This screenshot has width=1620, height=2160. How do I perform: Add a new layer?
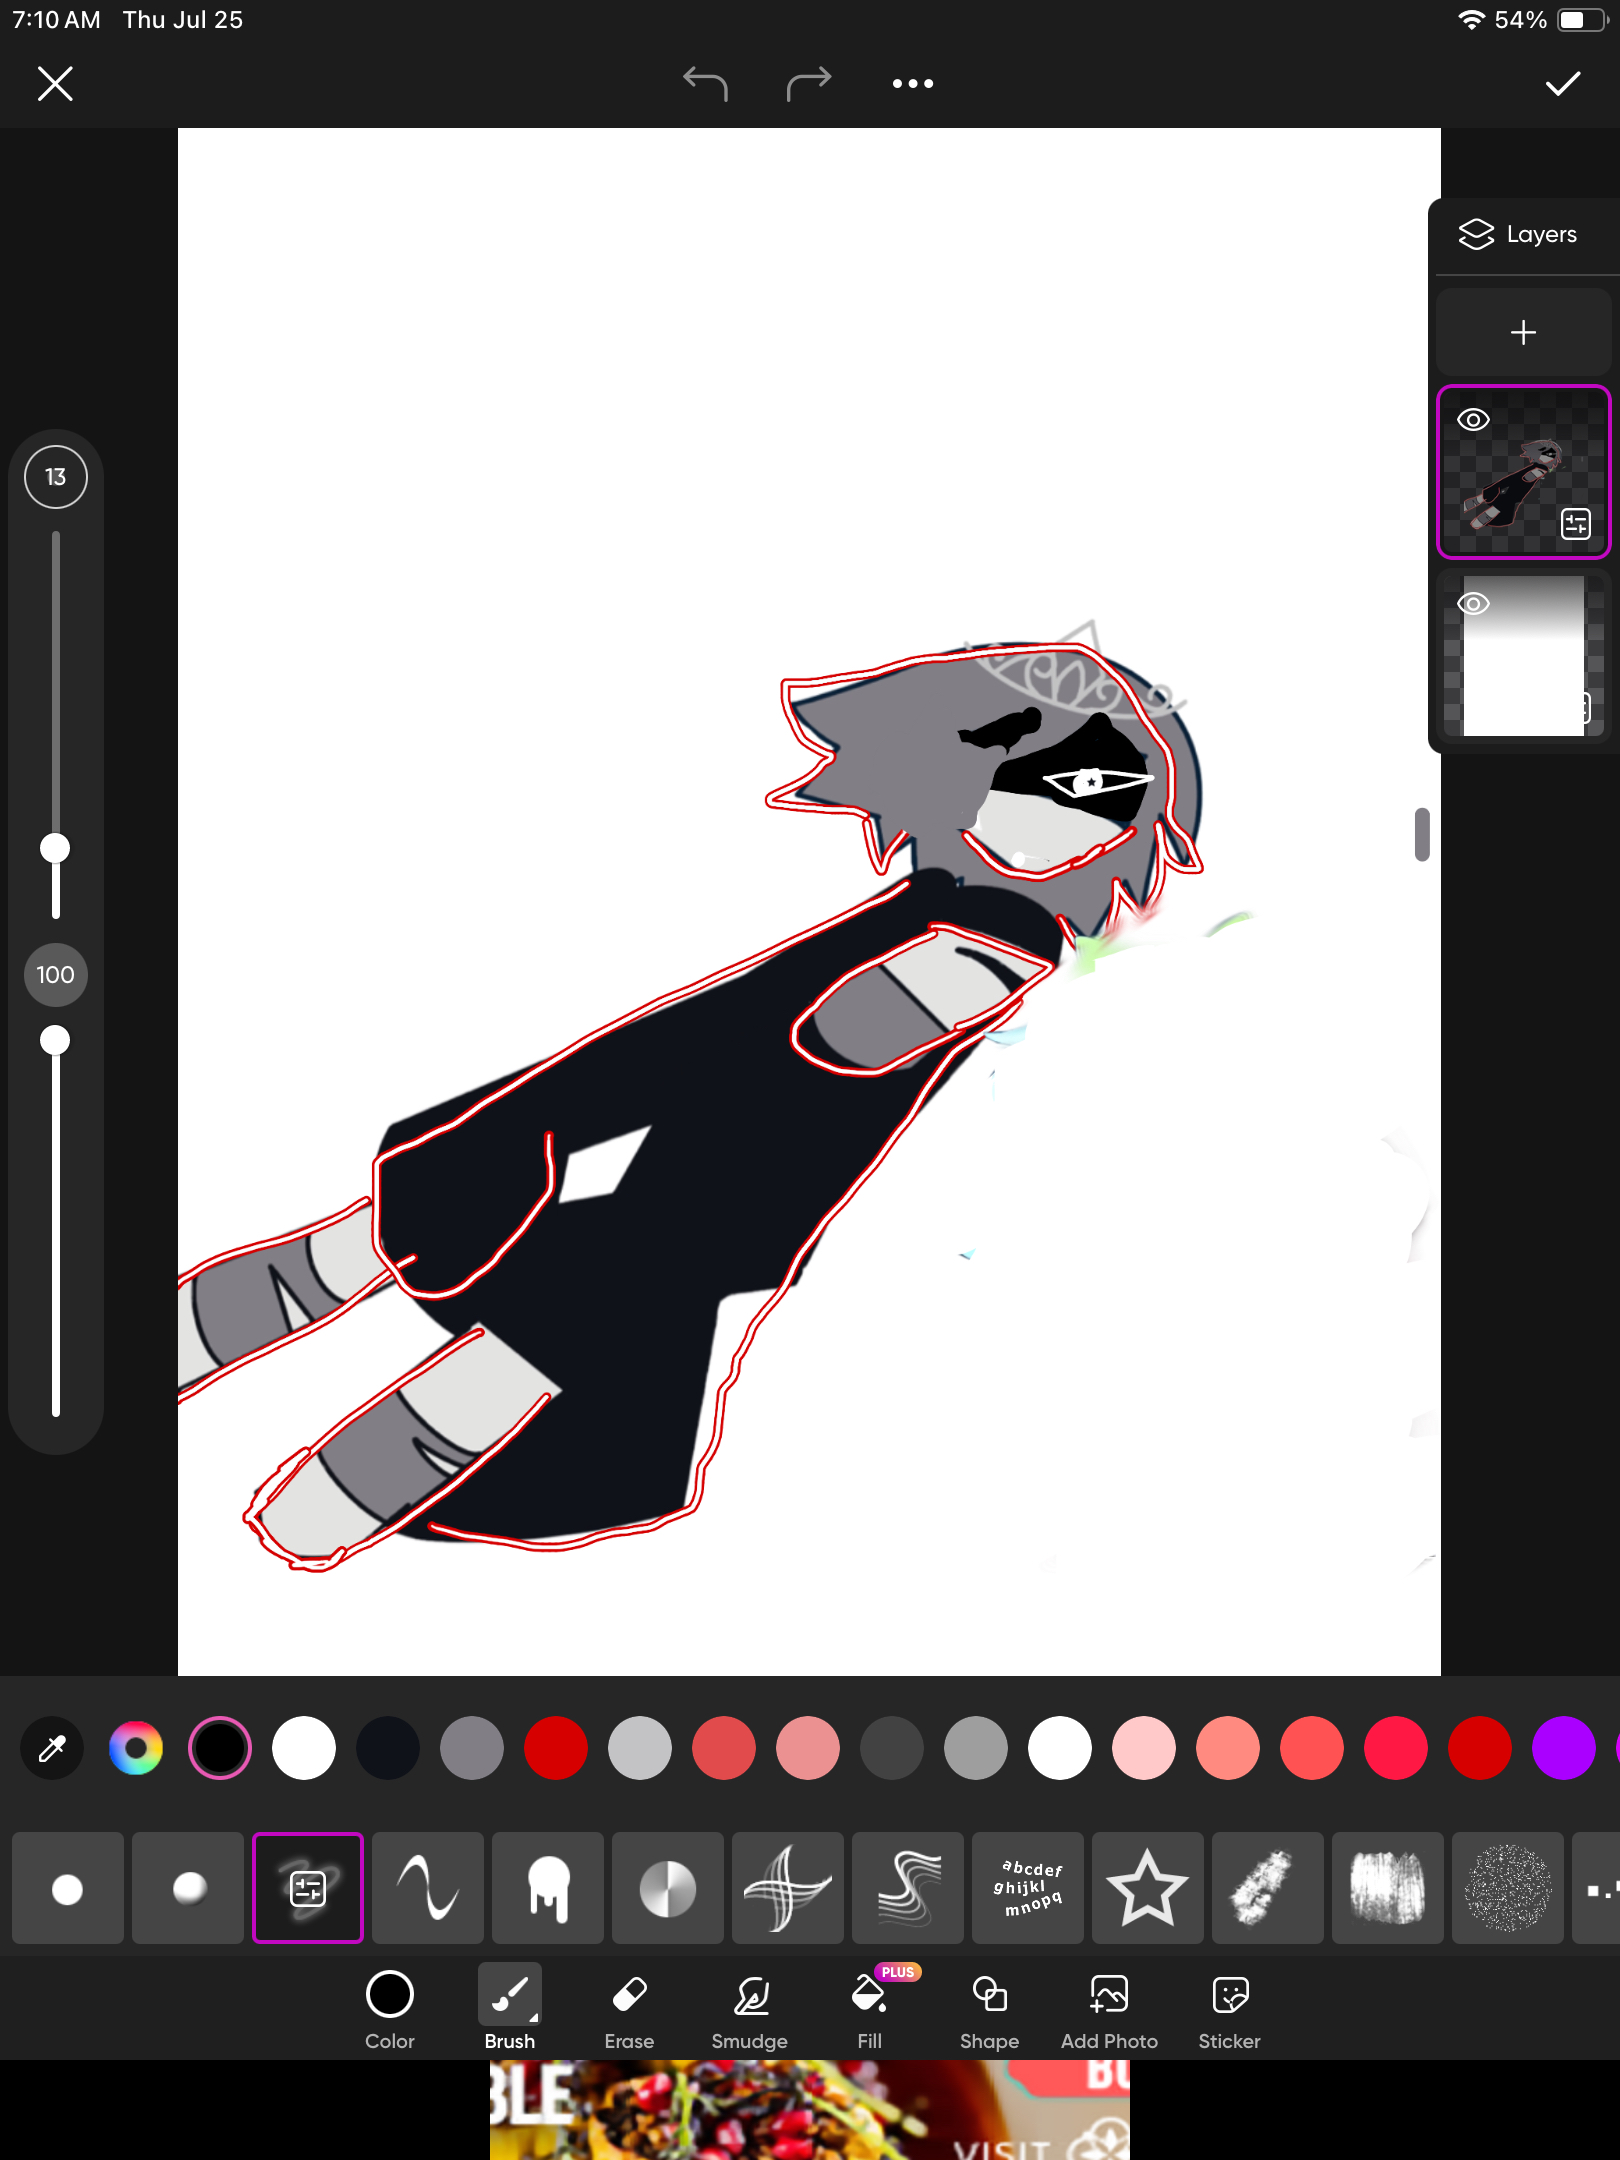tap(1523, 332)
